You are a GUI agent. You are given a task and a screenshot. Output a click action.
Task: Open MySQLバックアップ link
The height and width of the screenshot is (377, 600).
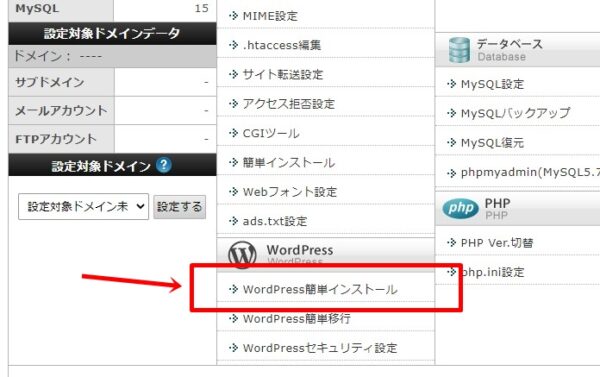[515, 113]
